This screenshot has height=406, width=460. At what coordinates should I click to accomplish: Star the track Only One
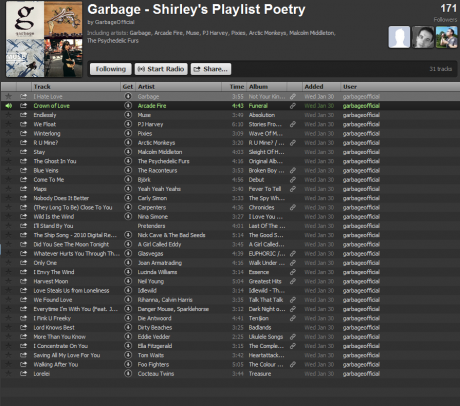pyautogui.click(x=9, y=263)
